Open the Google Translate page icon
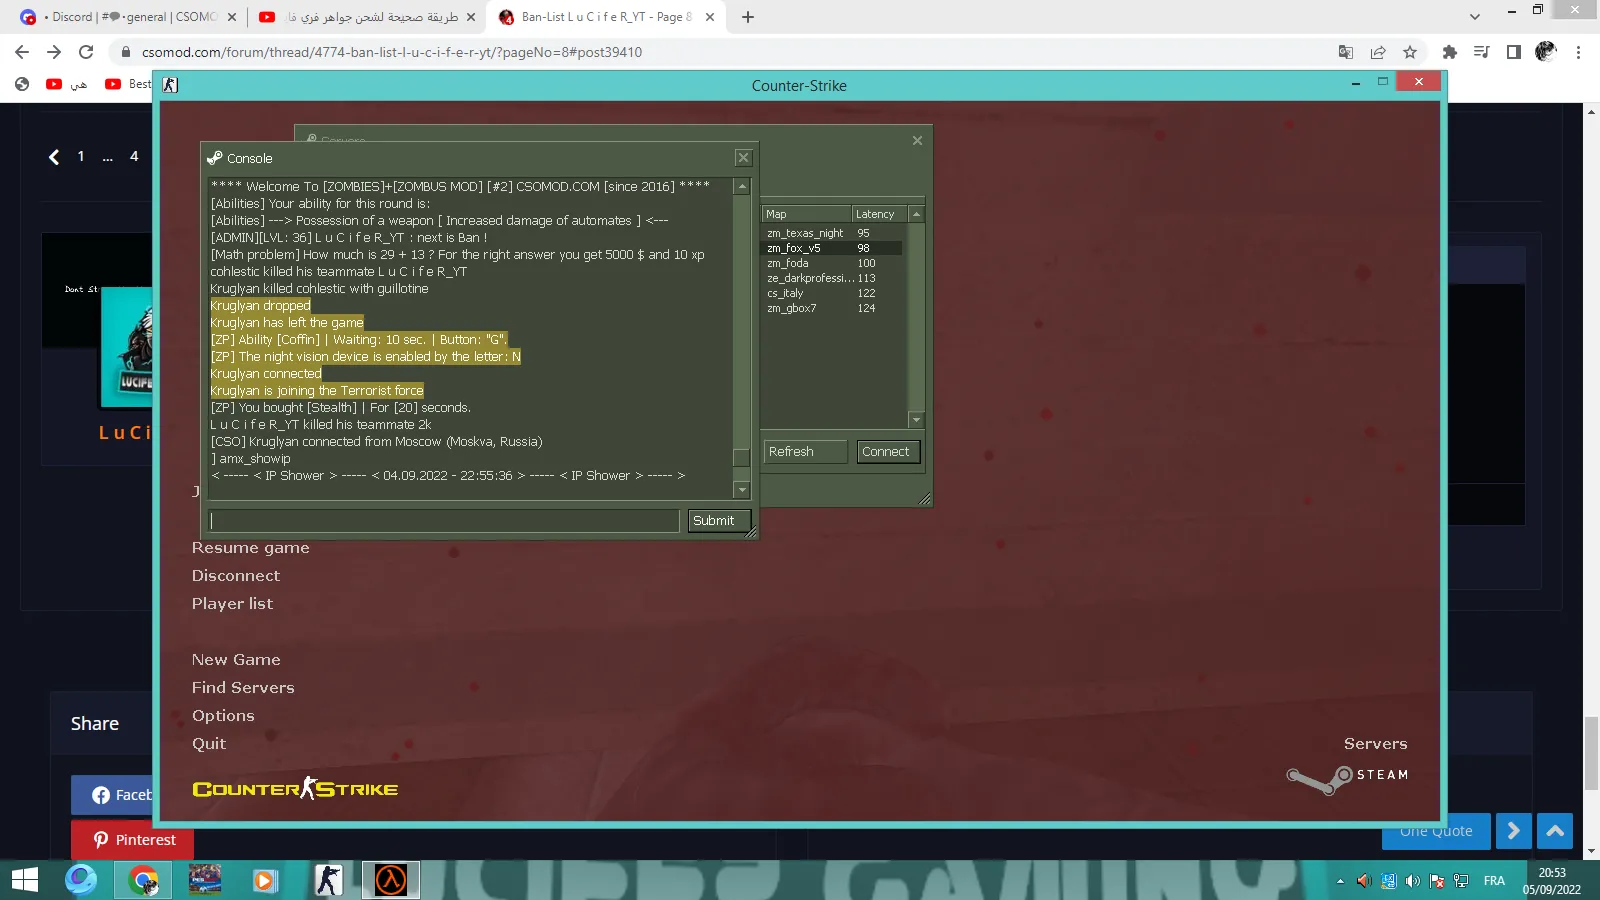The height and width of the screenshot is (900, 1600). tap(1346, 52)
